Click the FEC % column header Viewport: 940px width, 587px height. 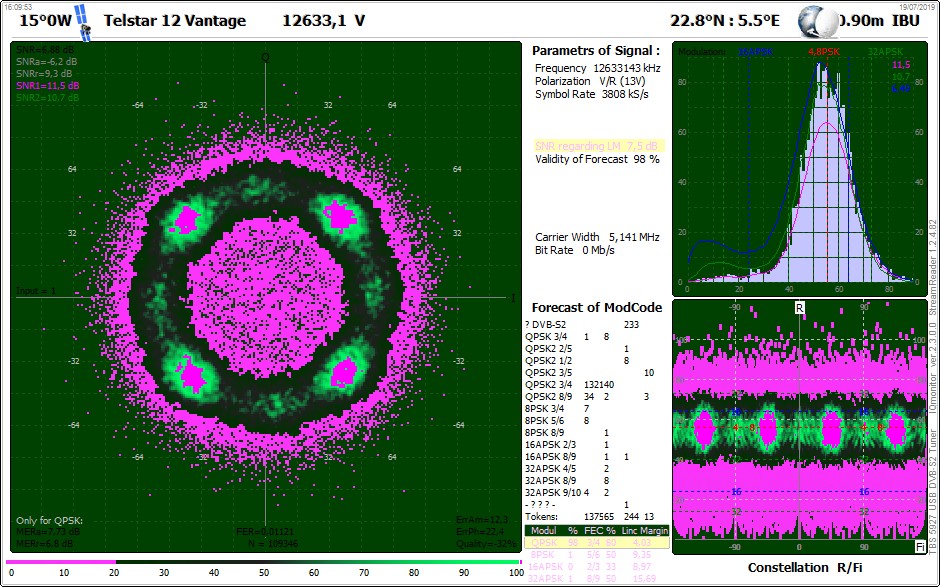(x=600, y=531)
